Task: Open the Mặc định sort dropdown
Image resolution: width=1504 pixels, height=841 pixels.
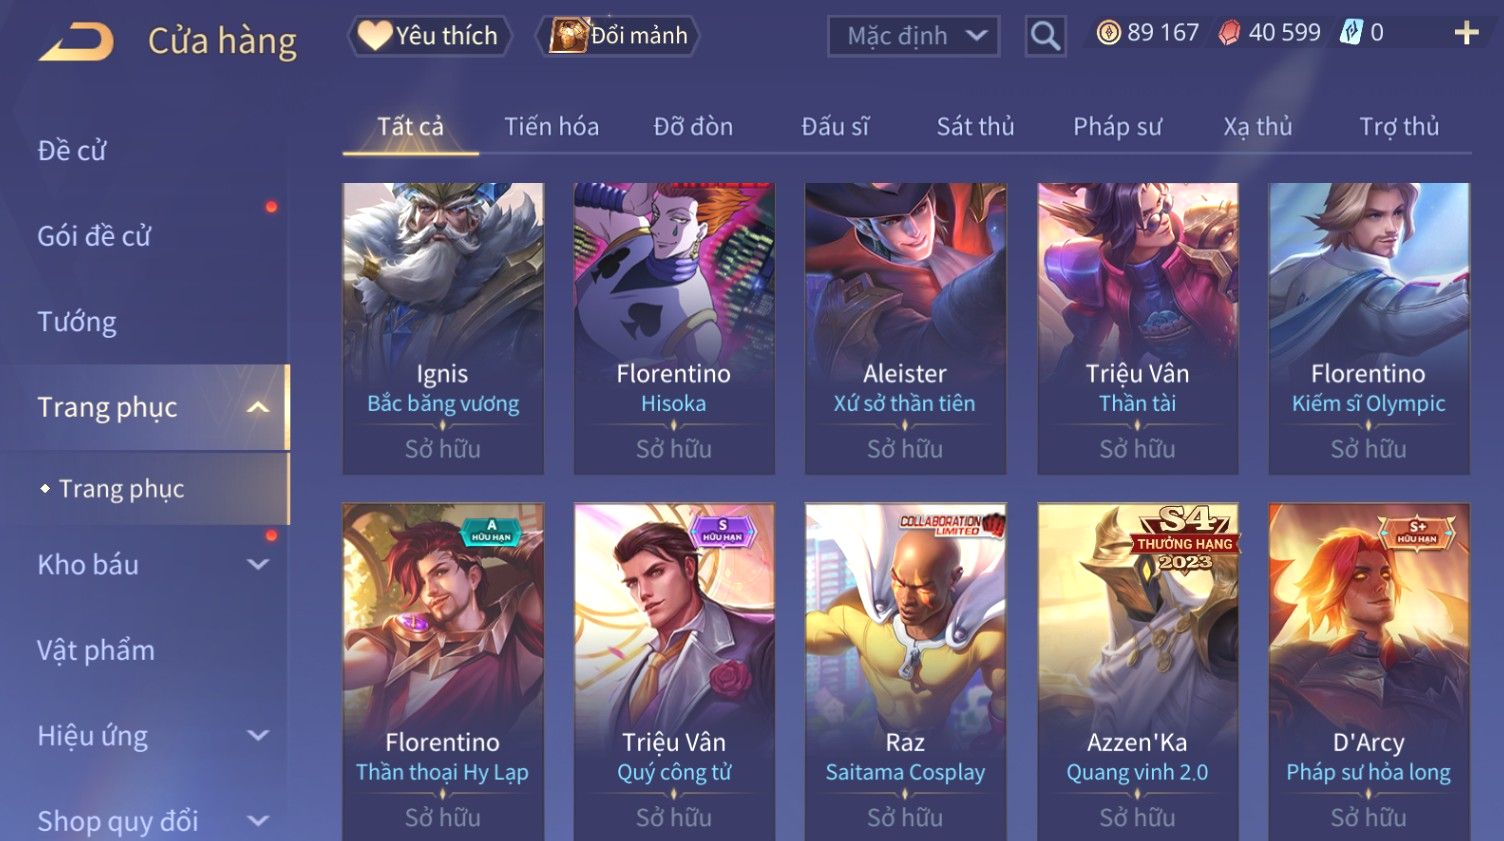Action: pyautogui.click(x=913, y=37)
